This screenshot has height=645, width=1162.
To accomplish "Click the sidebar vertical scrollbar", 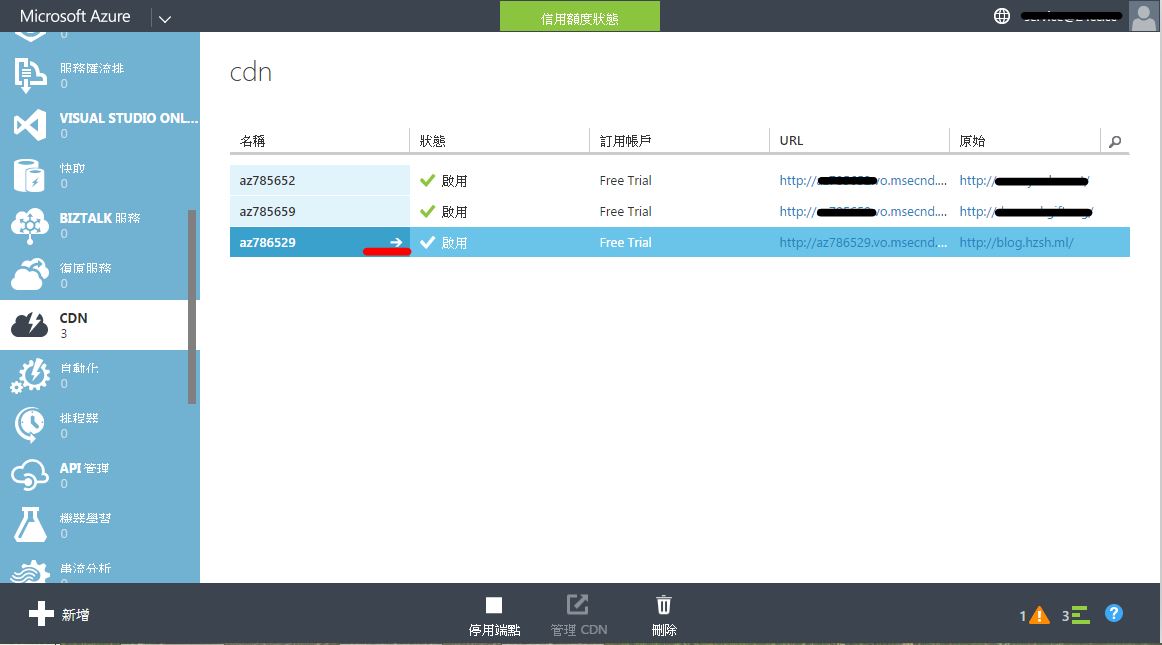I will pos(192,307).
